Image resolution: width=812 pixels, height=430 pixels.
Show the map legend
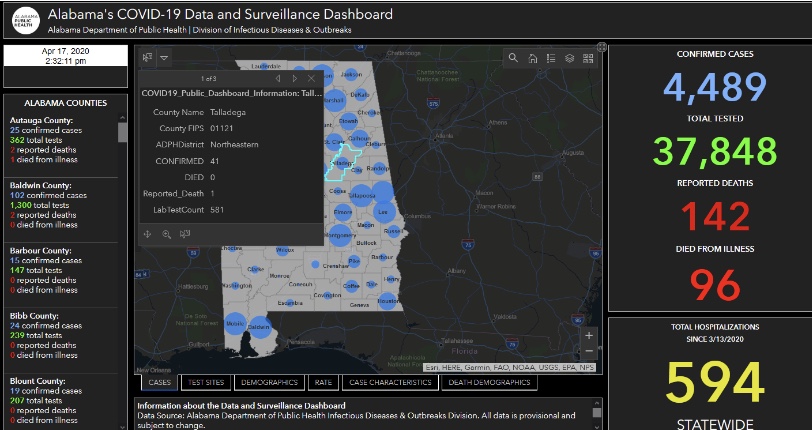coord(550,58)
